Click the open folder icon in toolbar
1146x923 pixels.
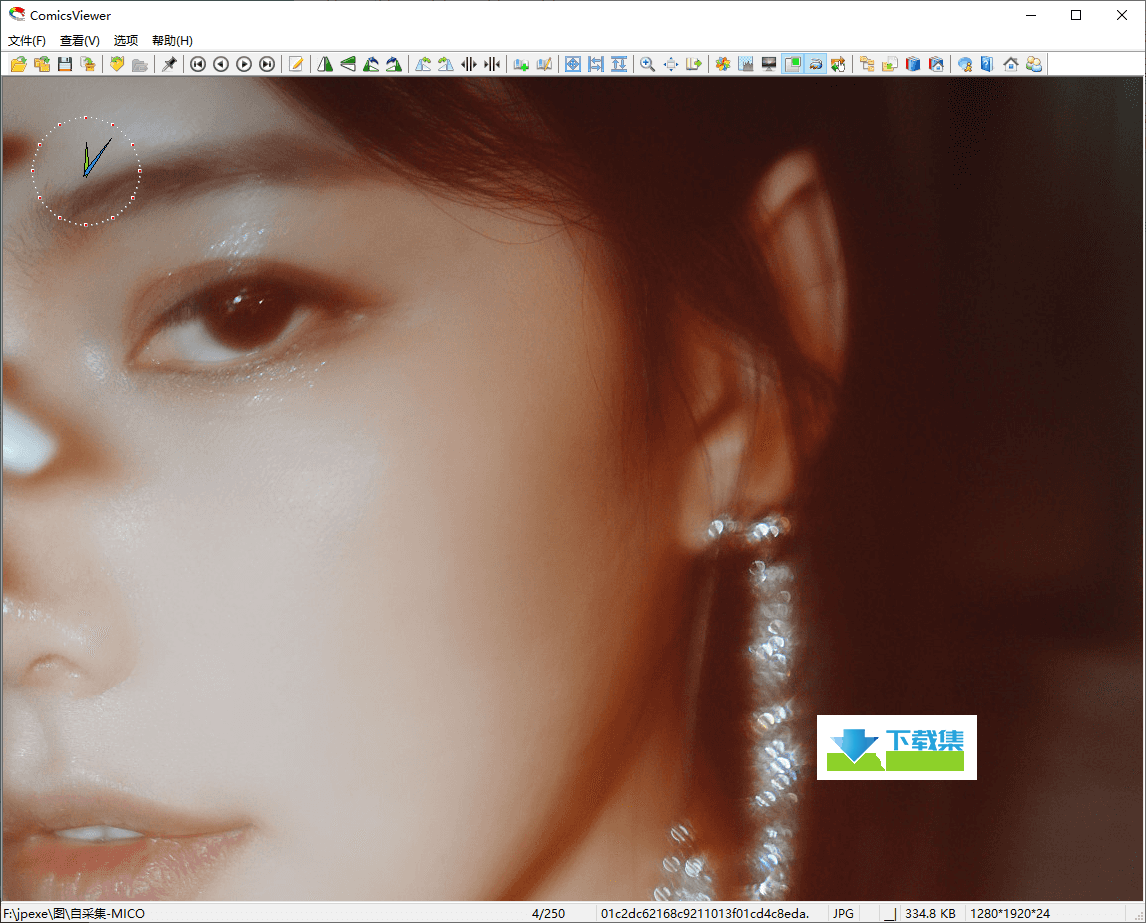[x=19, y=64]
